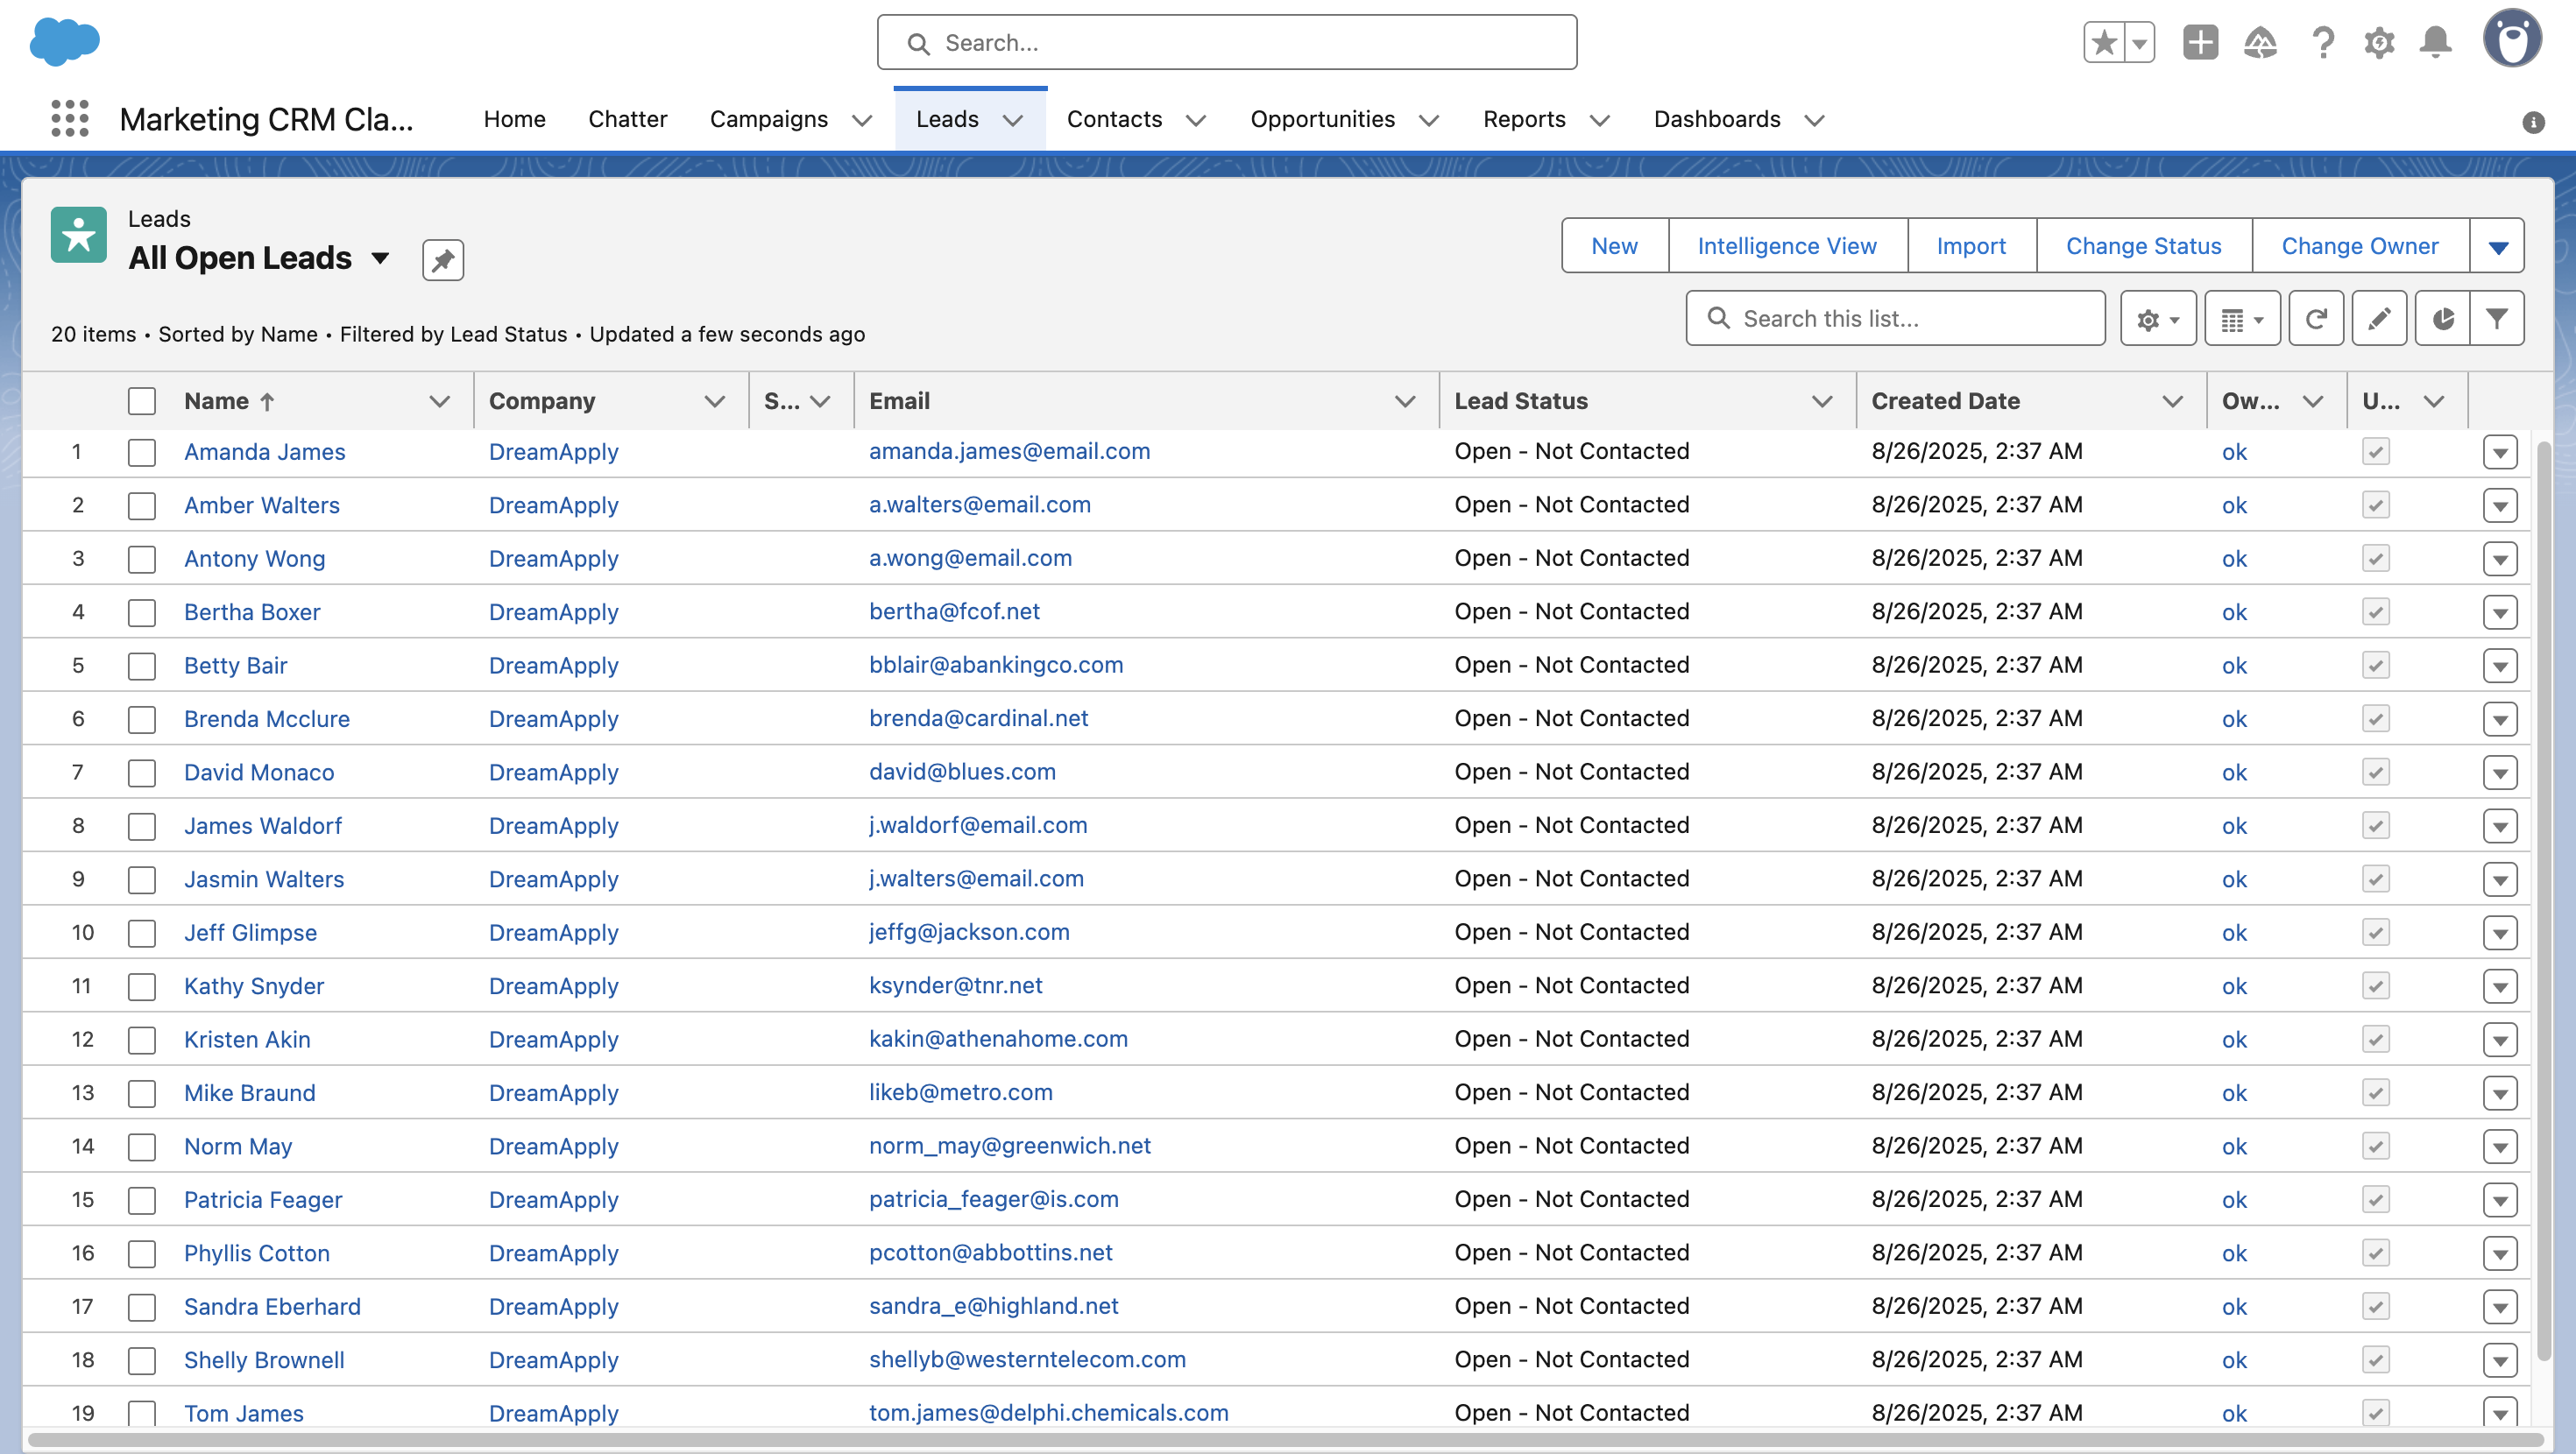Click the New lead button
This screenshot has width=2576, height=1454.
pos(1614,246)
